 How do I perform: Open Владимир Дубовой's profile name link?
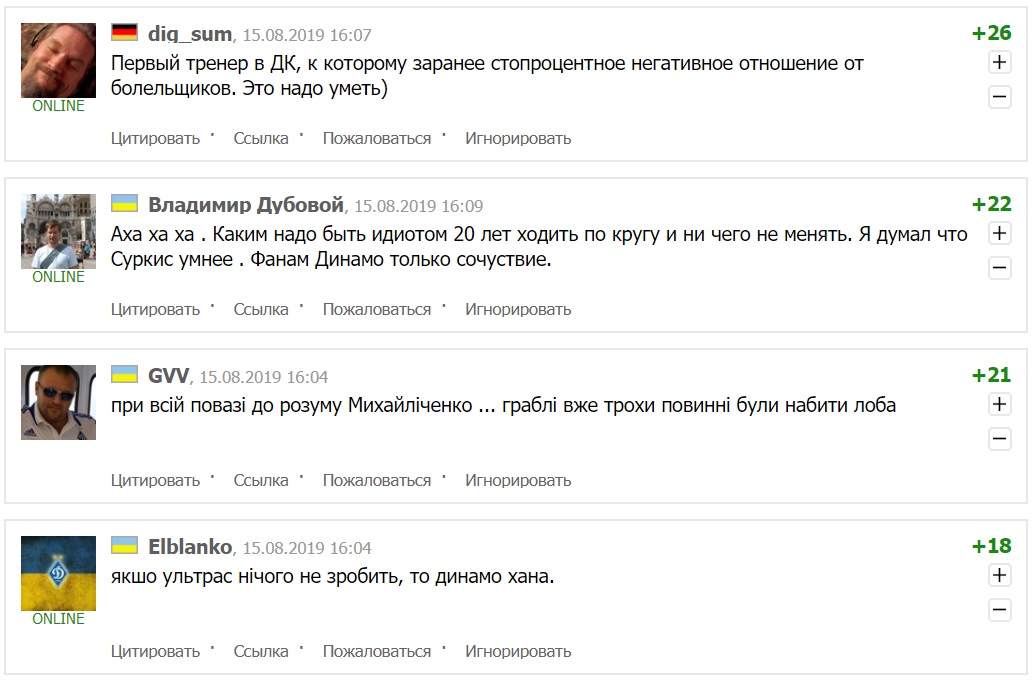[246, 205]
